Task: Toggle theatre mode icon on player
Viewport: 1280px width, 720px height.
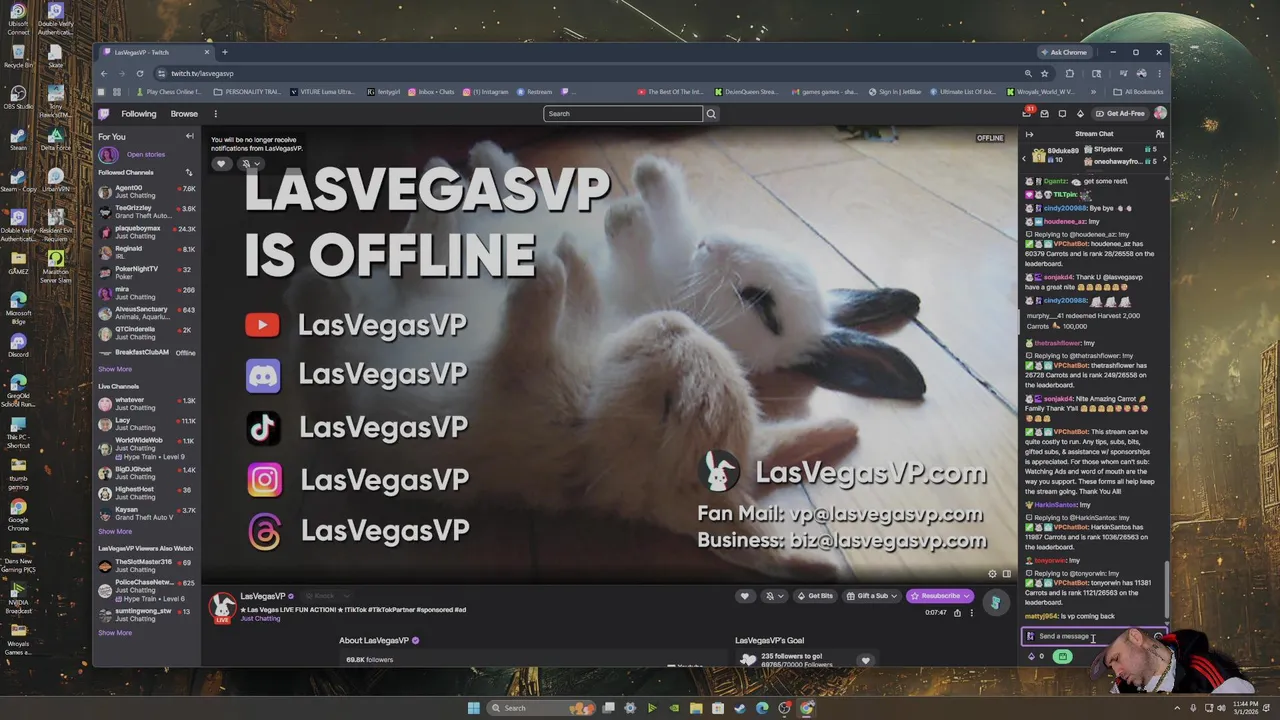Action: pos(1007,574)
